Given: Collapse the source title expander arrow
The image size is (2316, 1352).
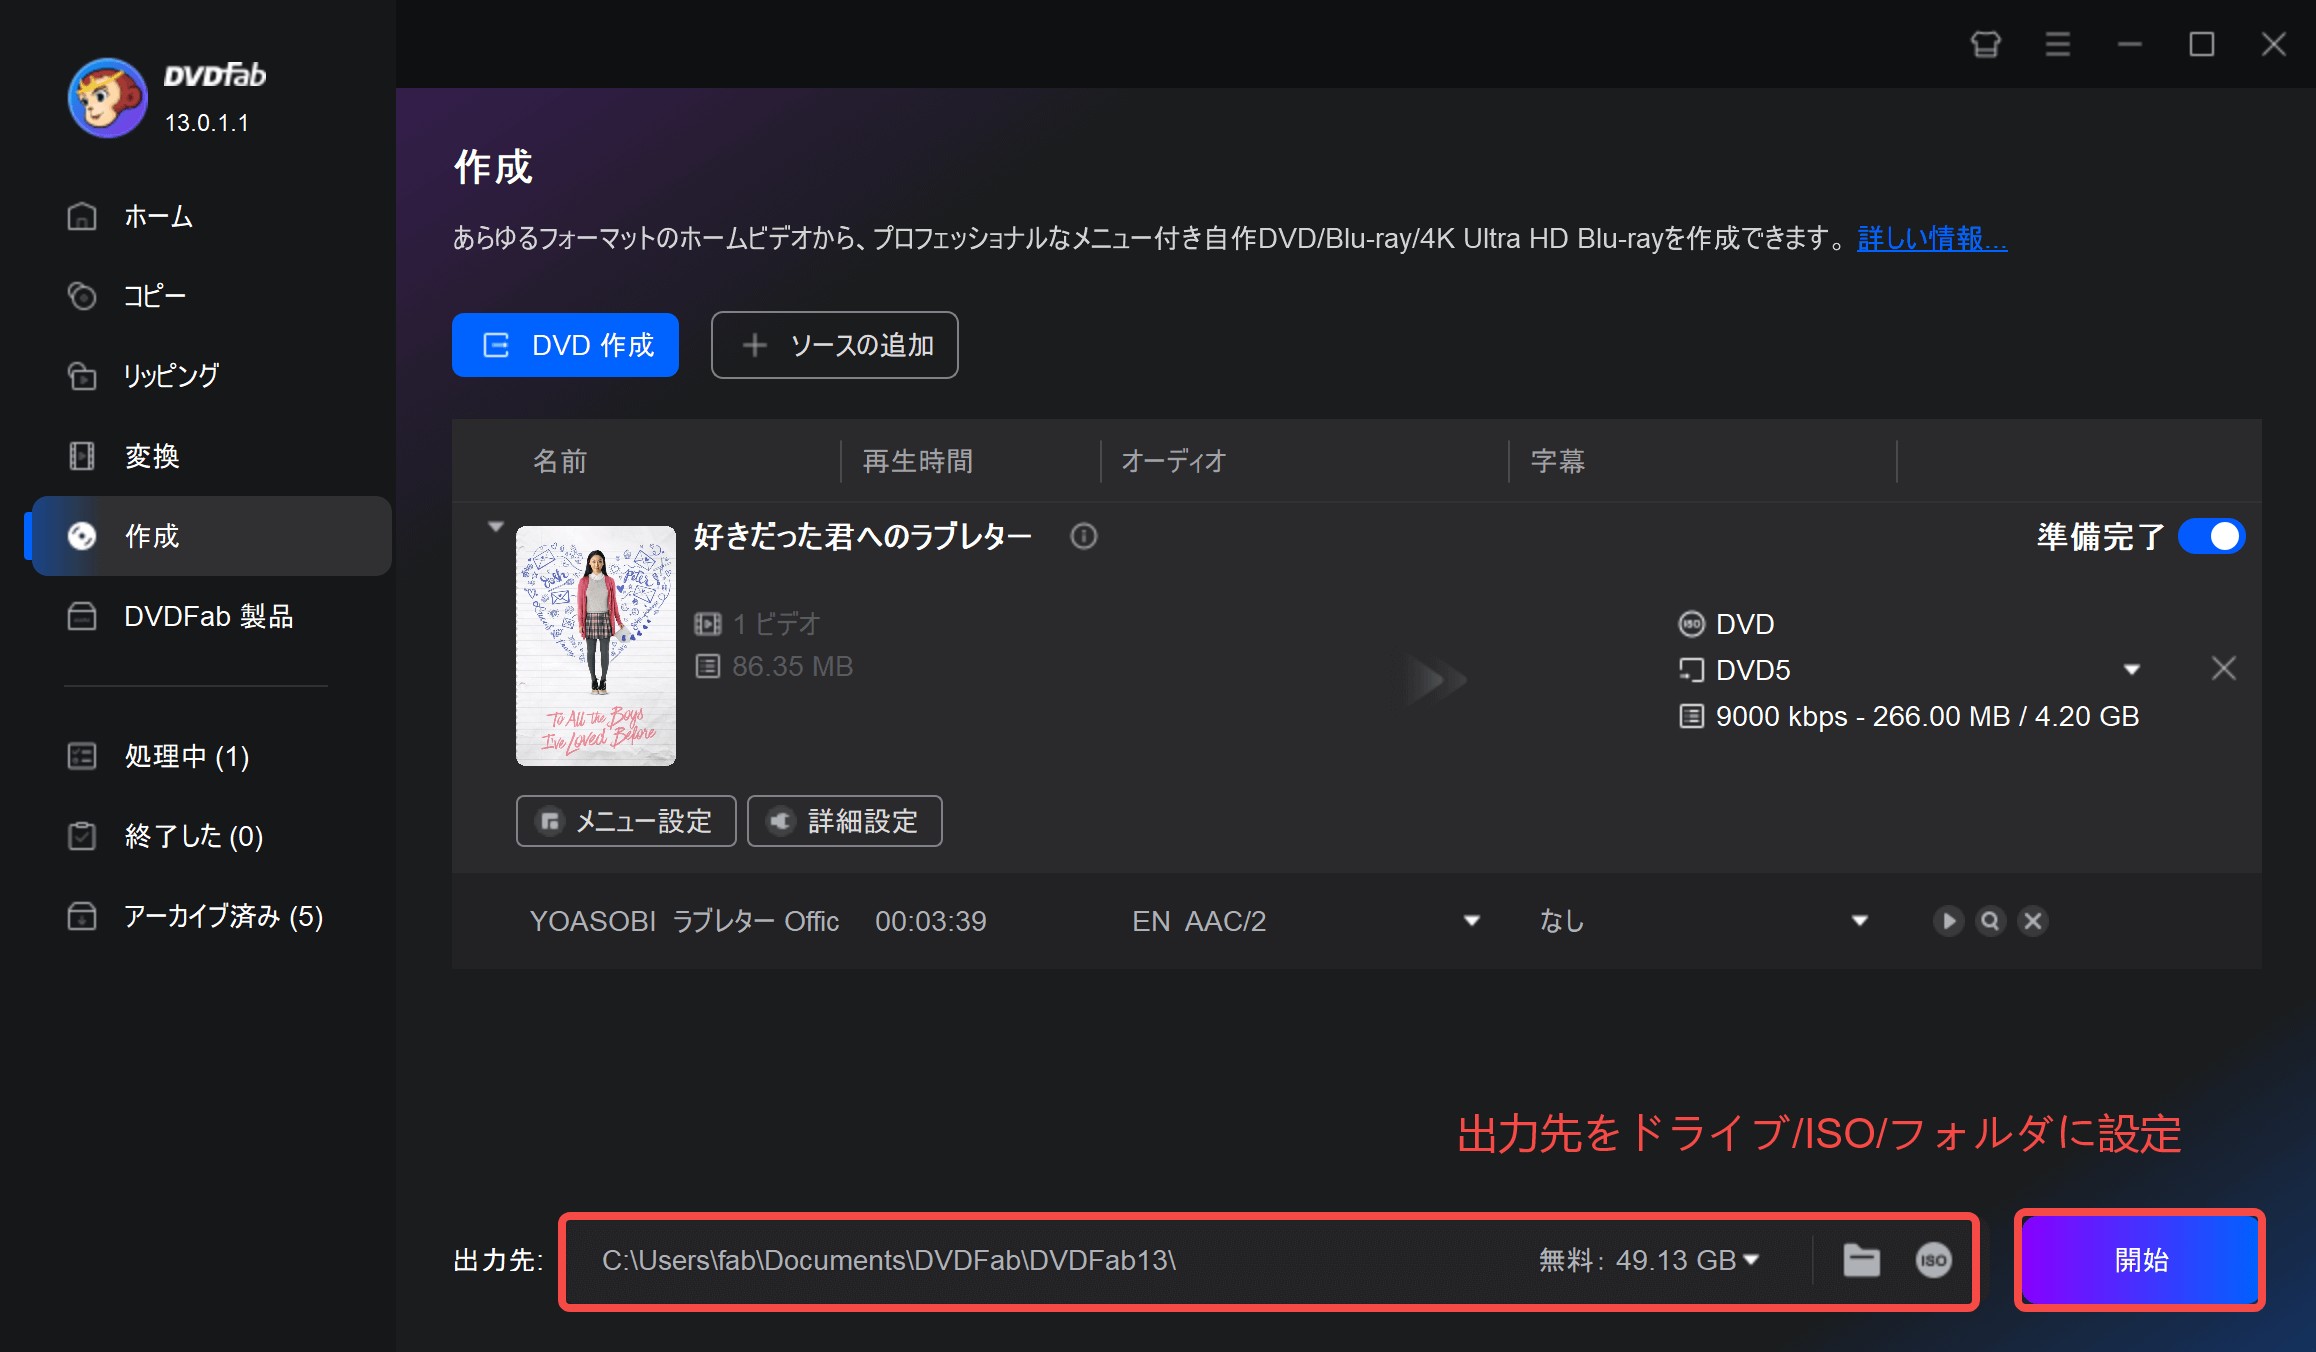Looking at the screenshot, I should tap(495, 526).
